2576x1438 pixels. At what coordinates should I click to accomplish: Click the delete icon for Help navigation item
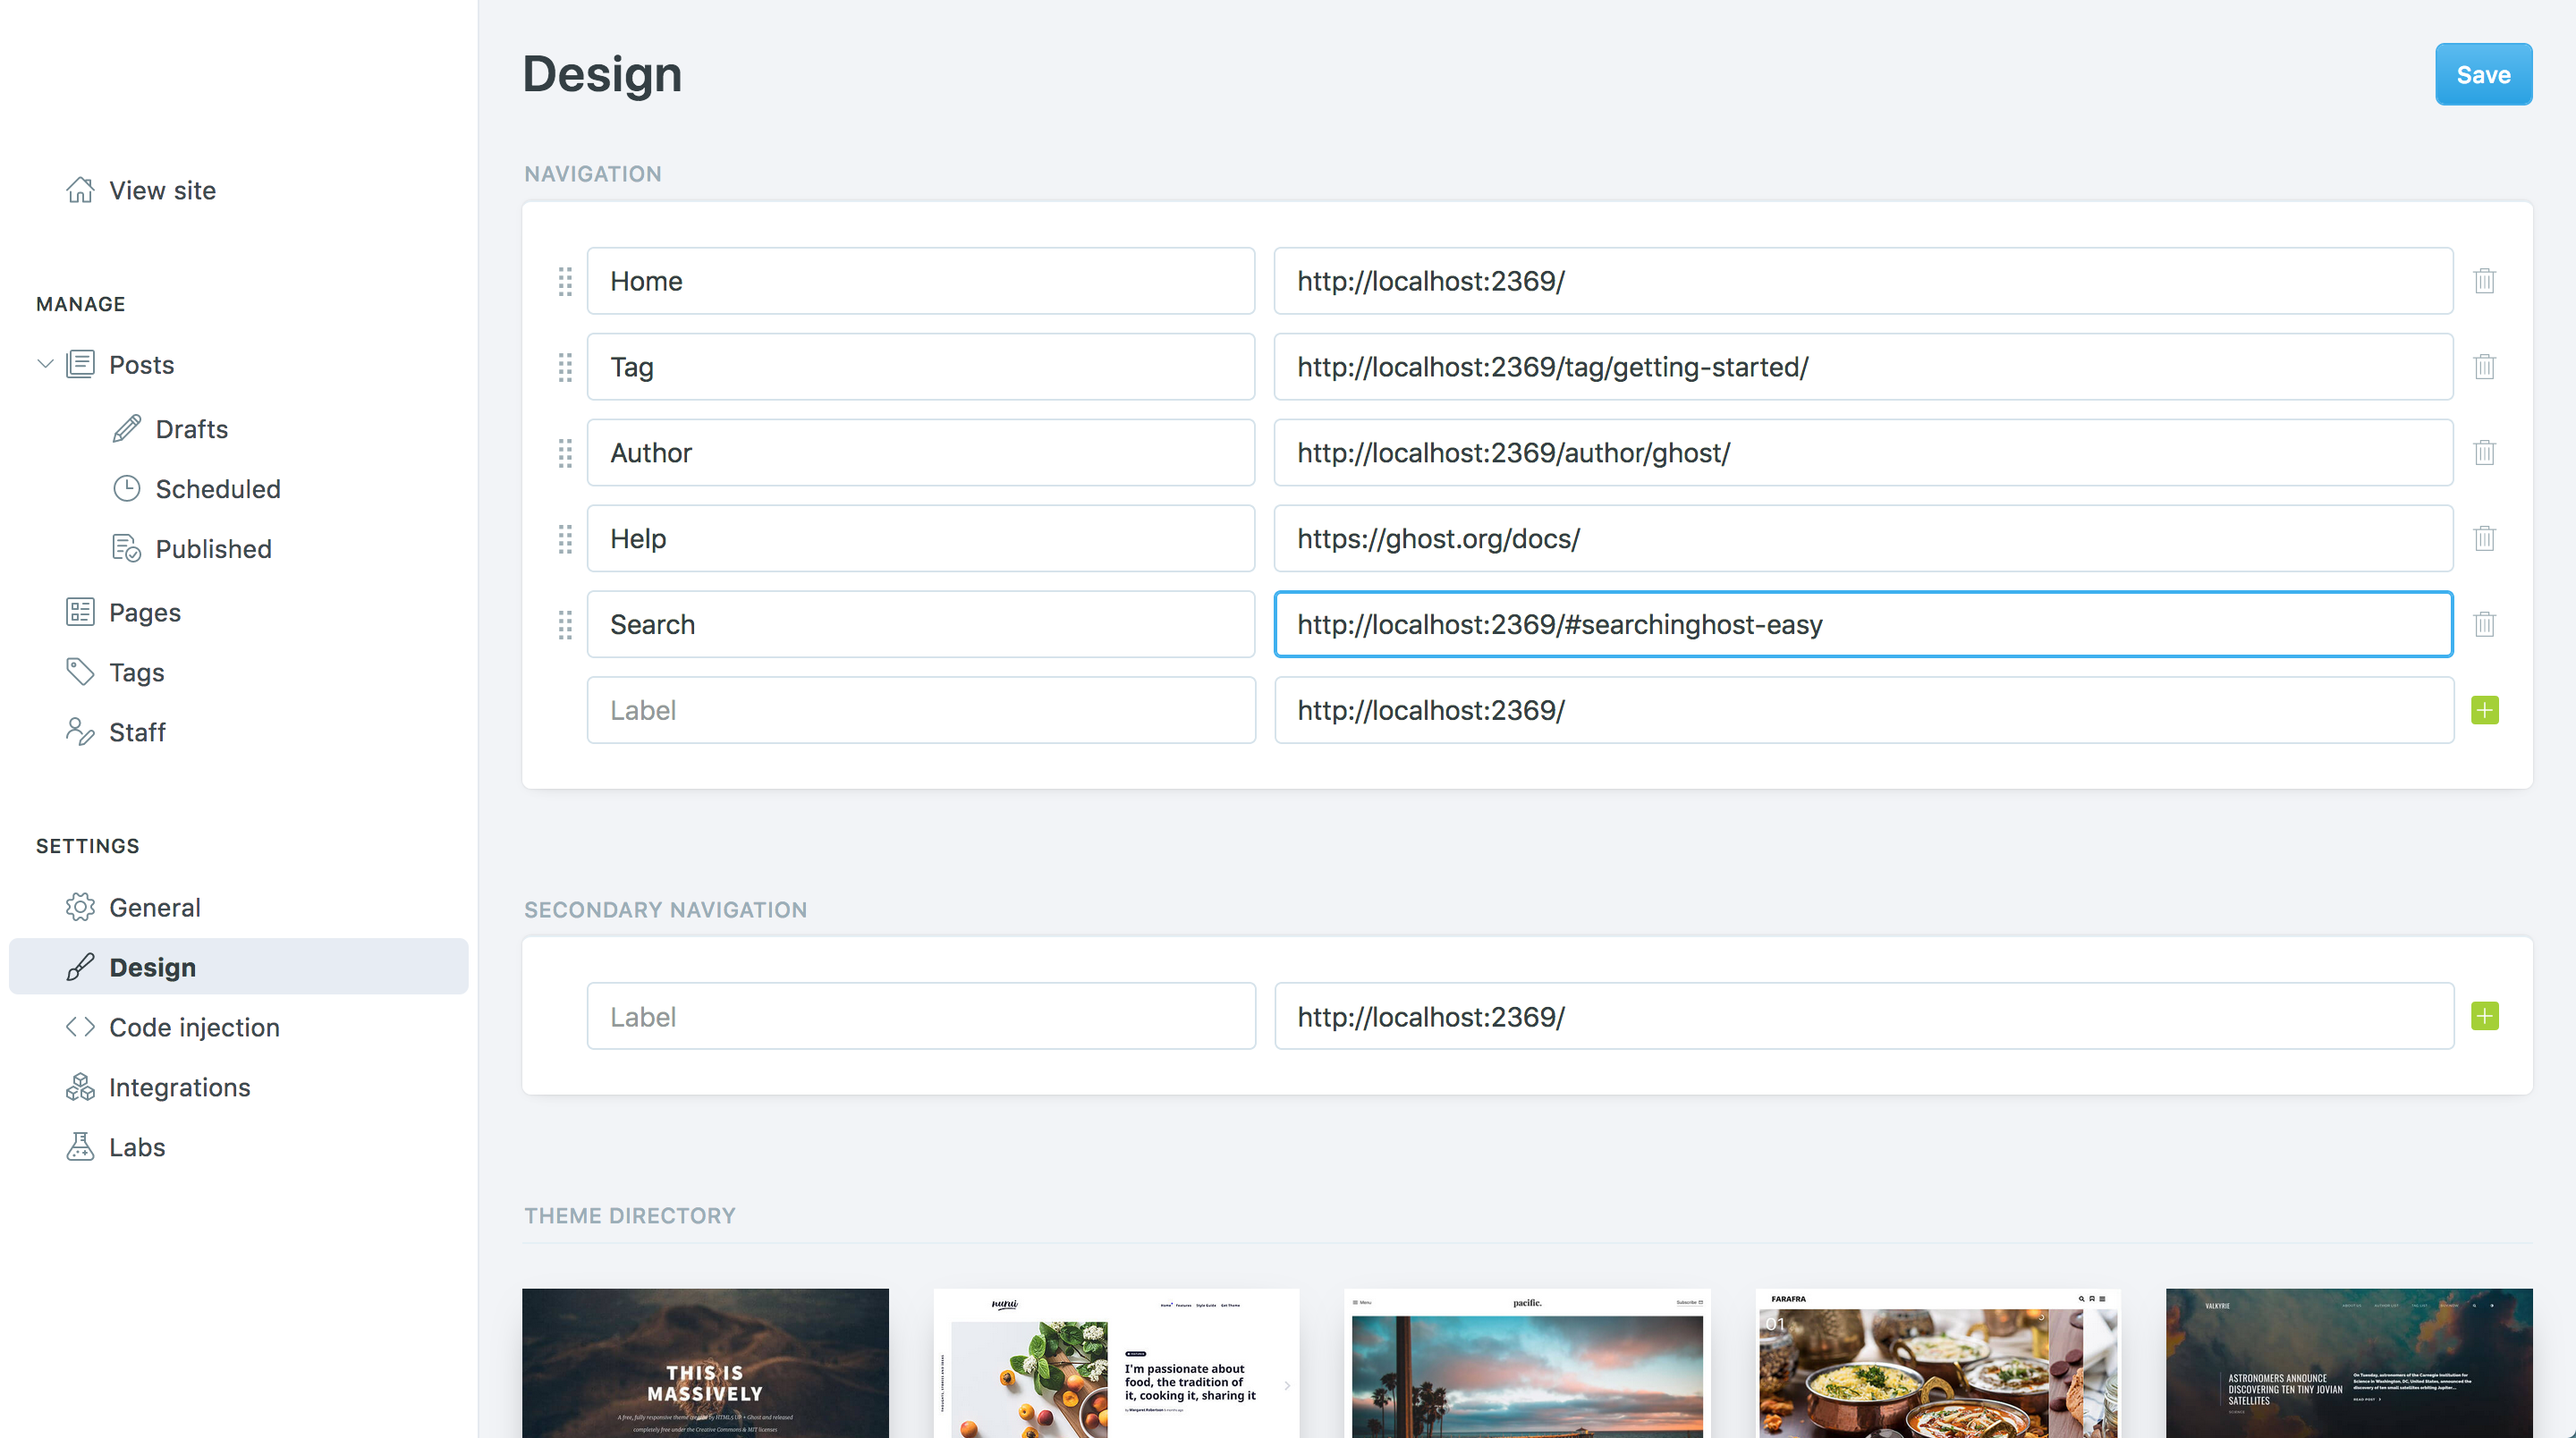pos(2484,537)
